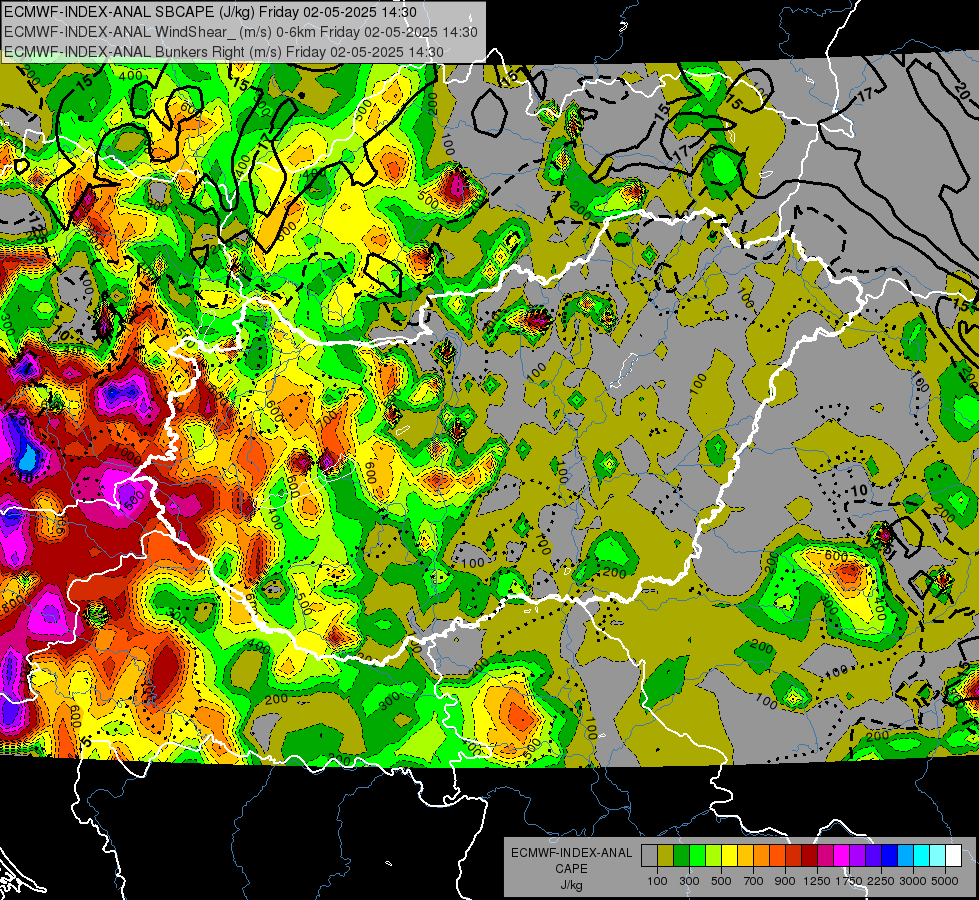Click the J/kg unit label in legend
Image resolution: width=979 pixels, height=900 pixels.
tap(571, 885)
